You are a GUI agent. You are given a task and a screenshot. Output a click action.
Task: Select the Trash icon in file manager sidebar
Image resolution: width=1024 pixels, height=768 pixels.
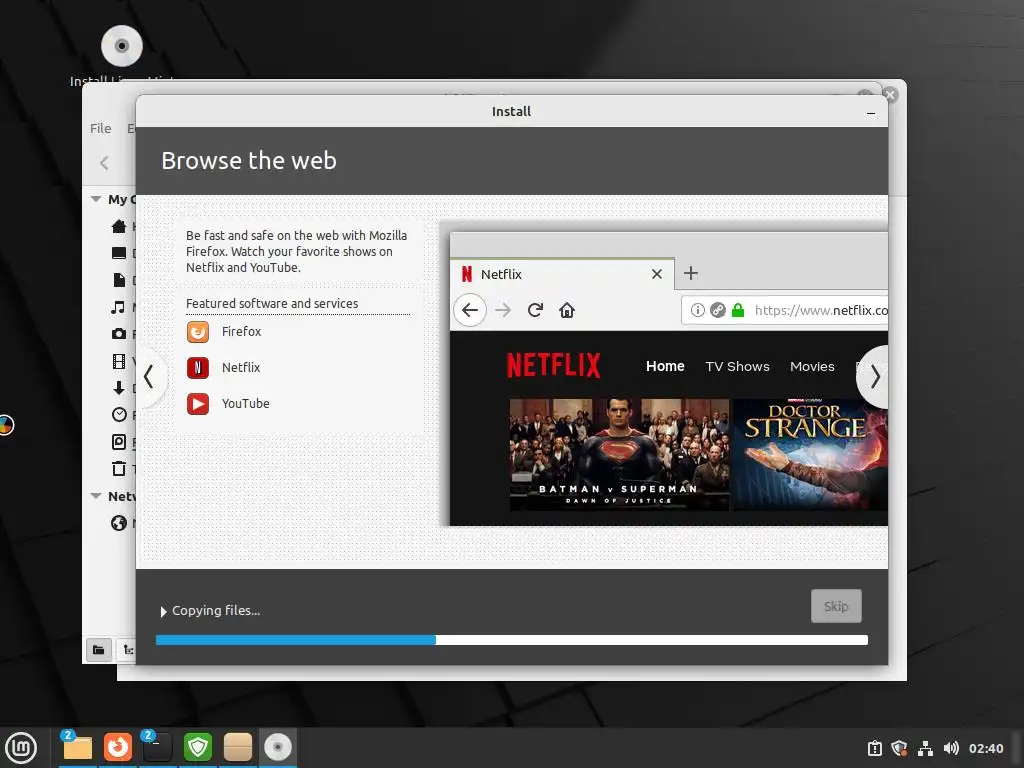pos(119,469)
